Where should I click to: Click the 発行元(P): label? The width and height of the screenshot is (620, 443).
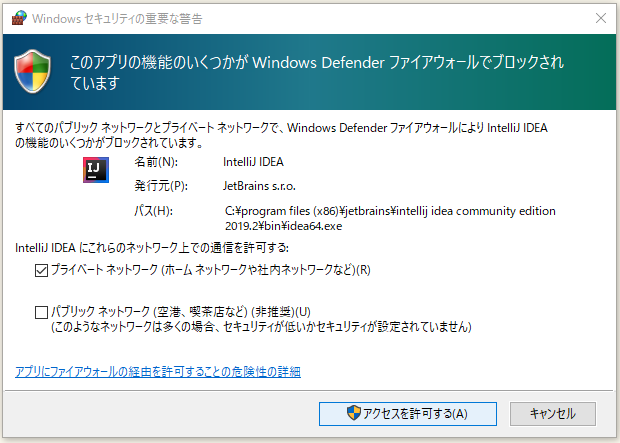[x=161, y=186]
